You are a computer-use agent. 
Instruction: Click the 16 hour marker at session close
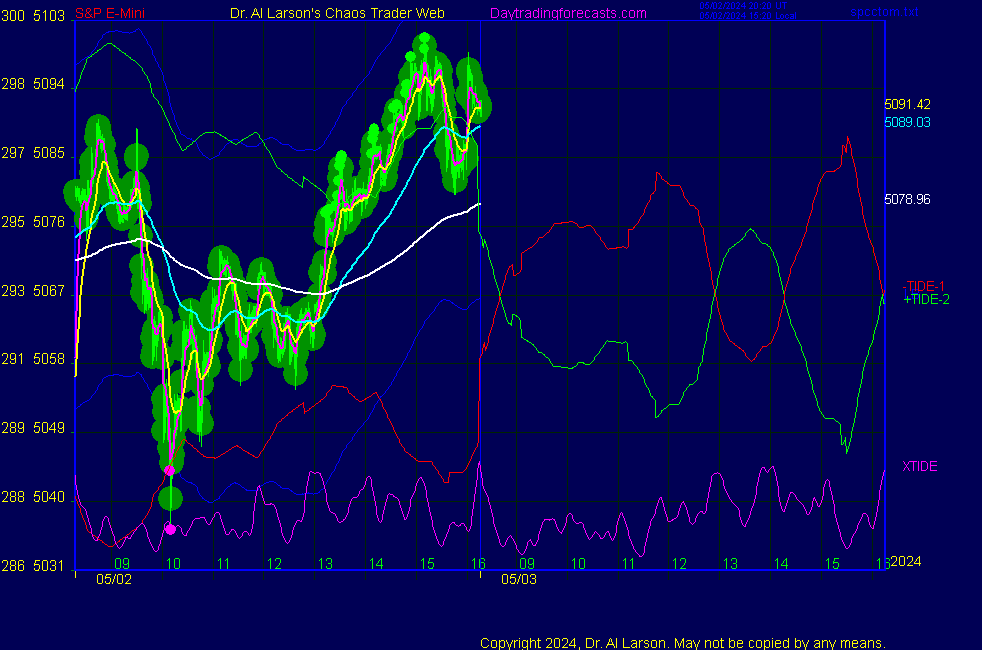(479, 564)
